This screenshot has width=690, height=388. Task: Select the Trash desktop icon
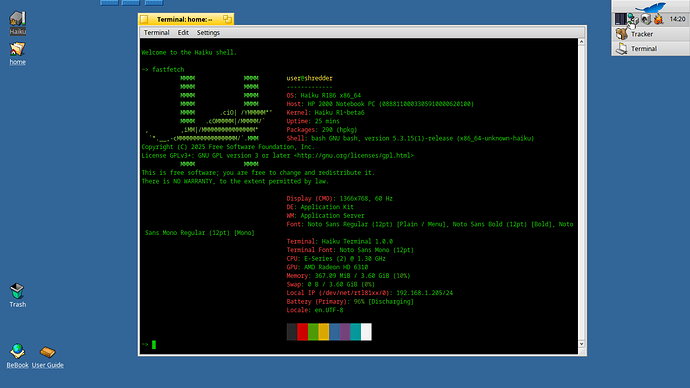(18, 295)
